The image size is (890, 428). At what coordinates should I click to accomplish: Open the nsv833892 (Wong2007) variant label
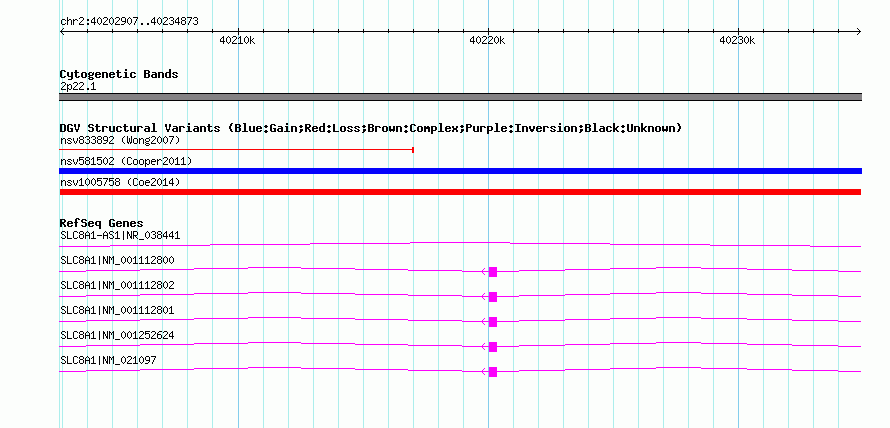click(120, 140)
